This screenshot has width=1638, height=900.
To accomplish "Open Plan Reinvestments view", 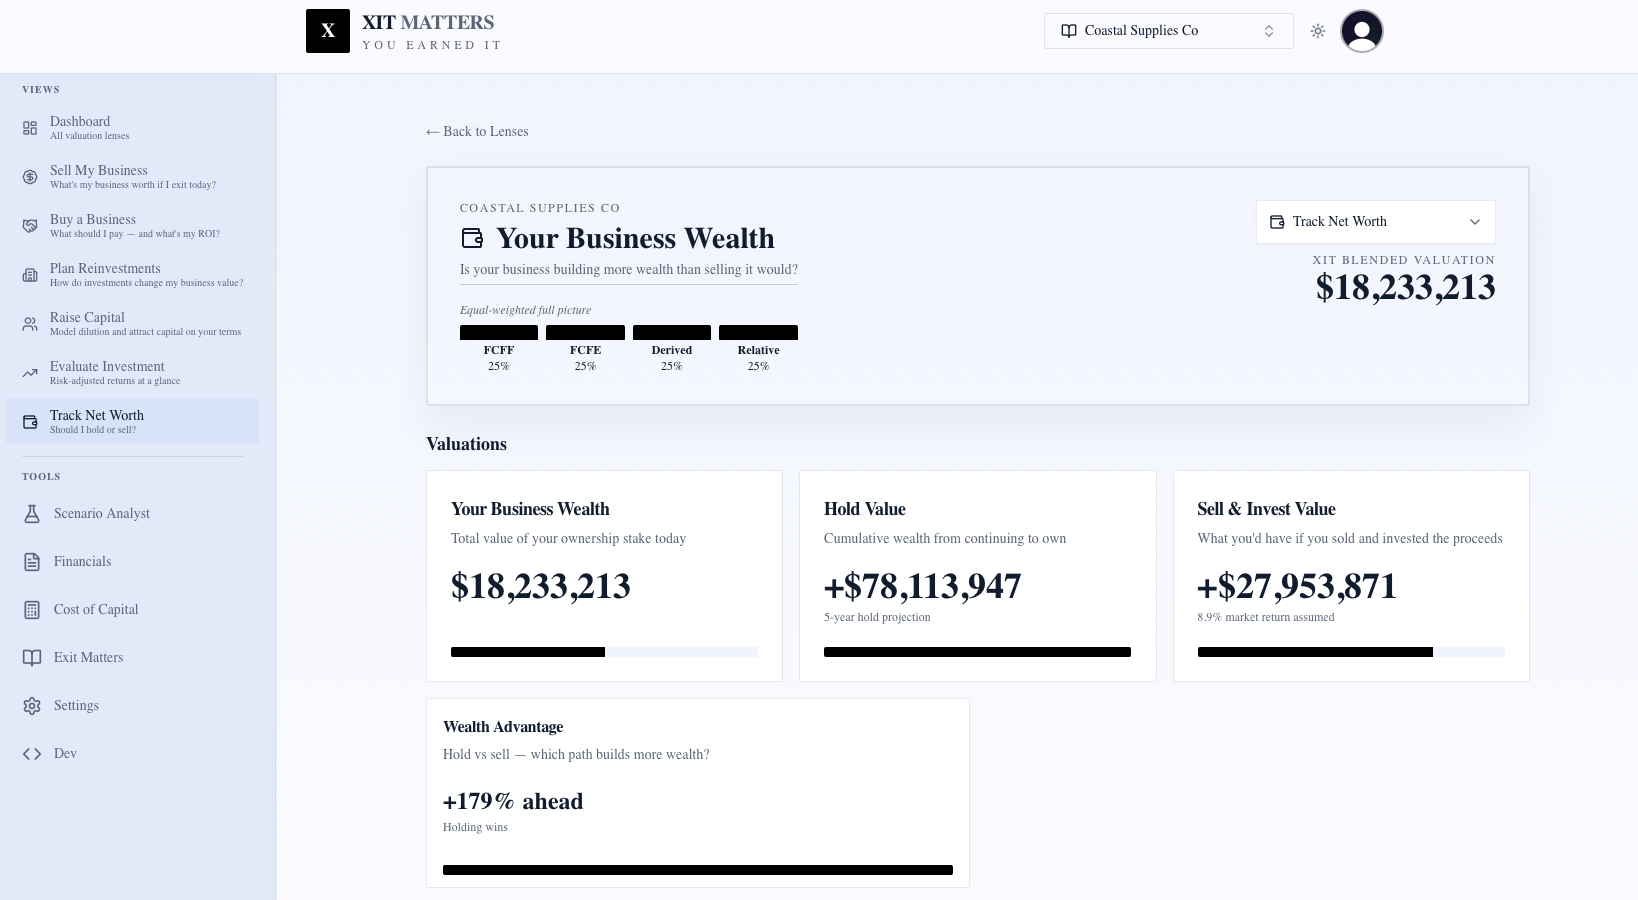I will click(x=132, y=275).
